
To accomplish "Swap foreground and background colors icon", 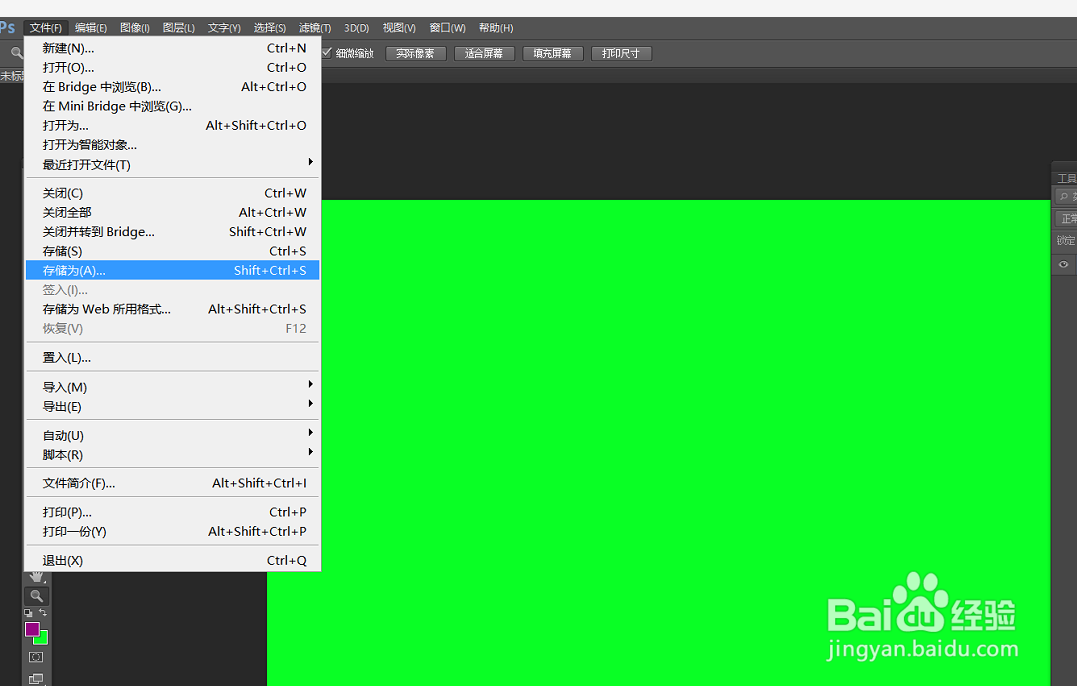I will coord(43,612).
